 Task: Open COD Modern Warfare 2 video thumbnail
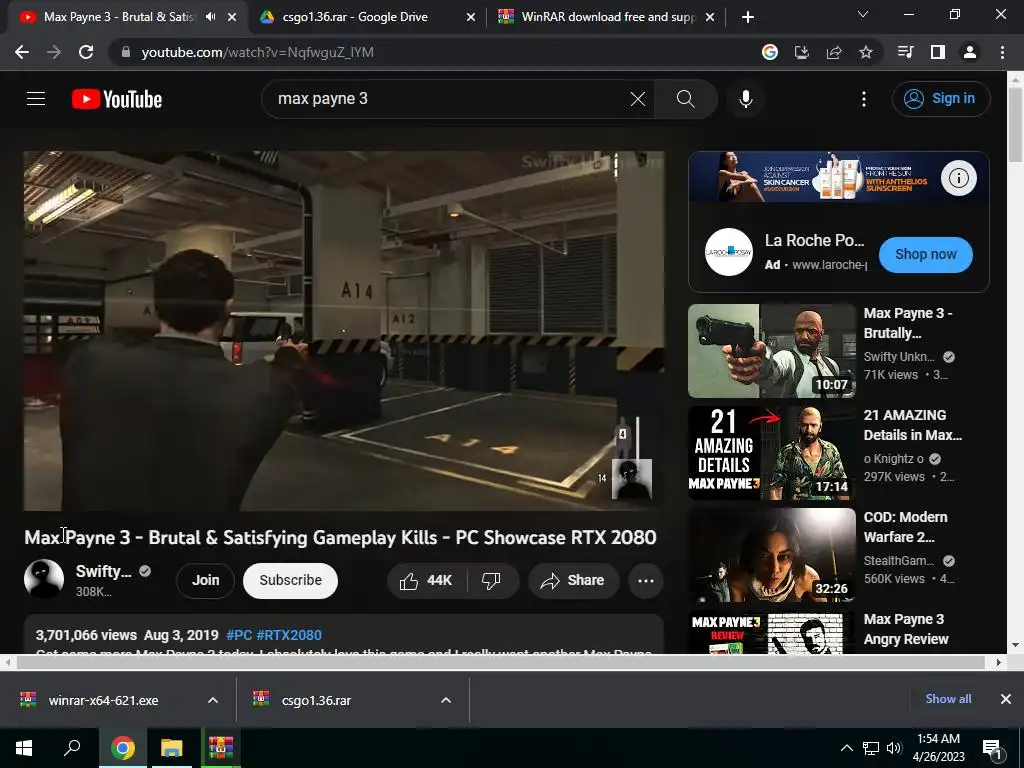coord(772,555)
